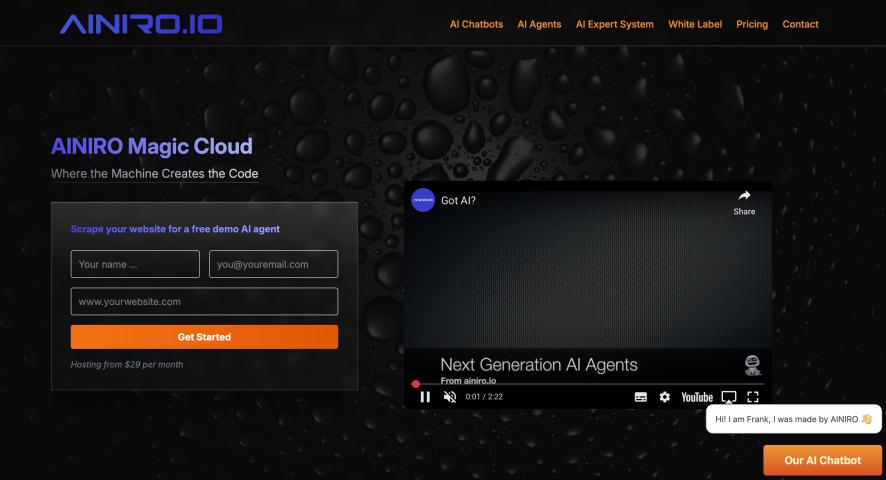Viewport: 886px width, 480px height.
Task: Open the White Label page
Action: [695, 24]
